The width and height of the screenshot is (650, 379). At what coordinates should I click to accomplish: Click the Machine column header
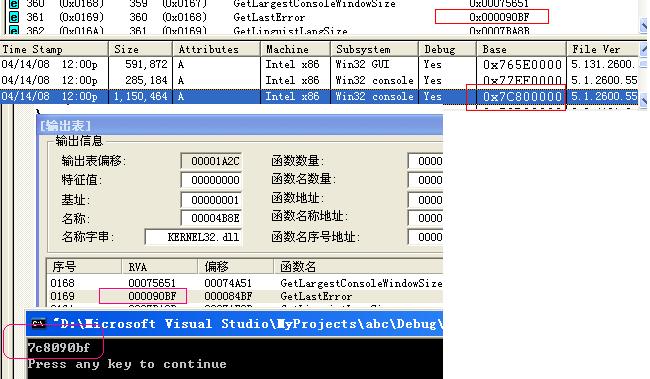(x=295, y=49)
